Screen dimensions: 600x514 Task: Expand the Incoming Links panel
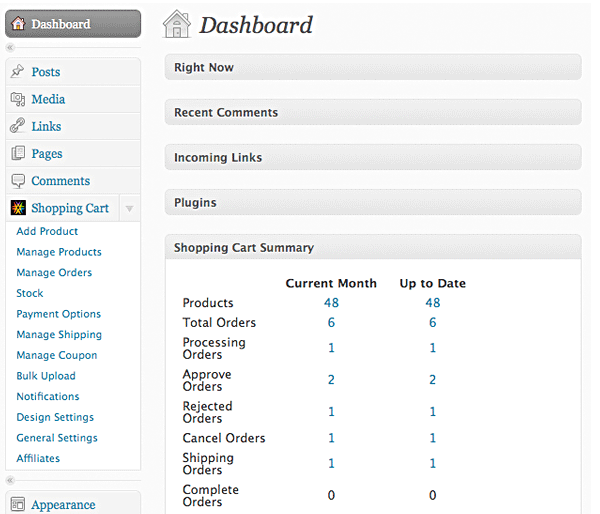point(373,157)
